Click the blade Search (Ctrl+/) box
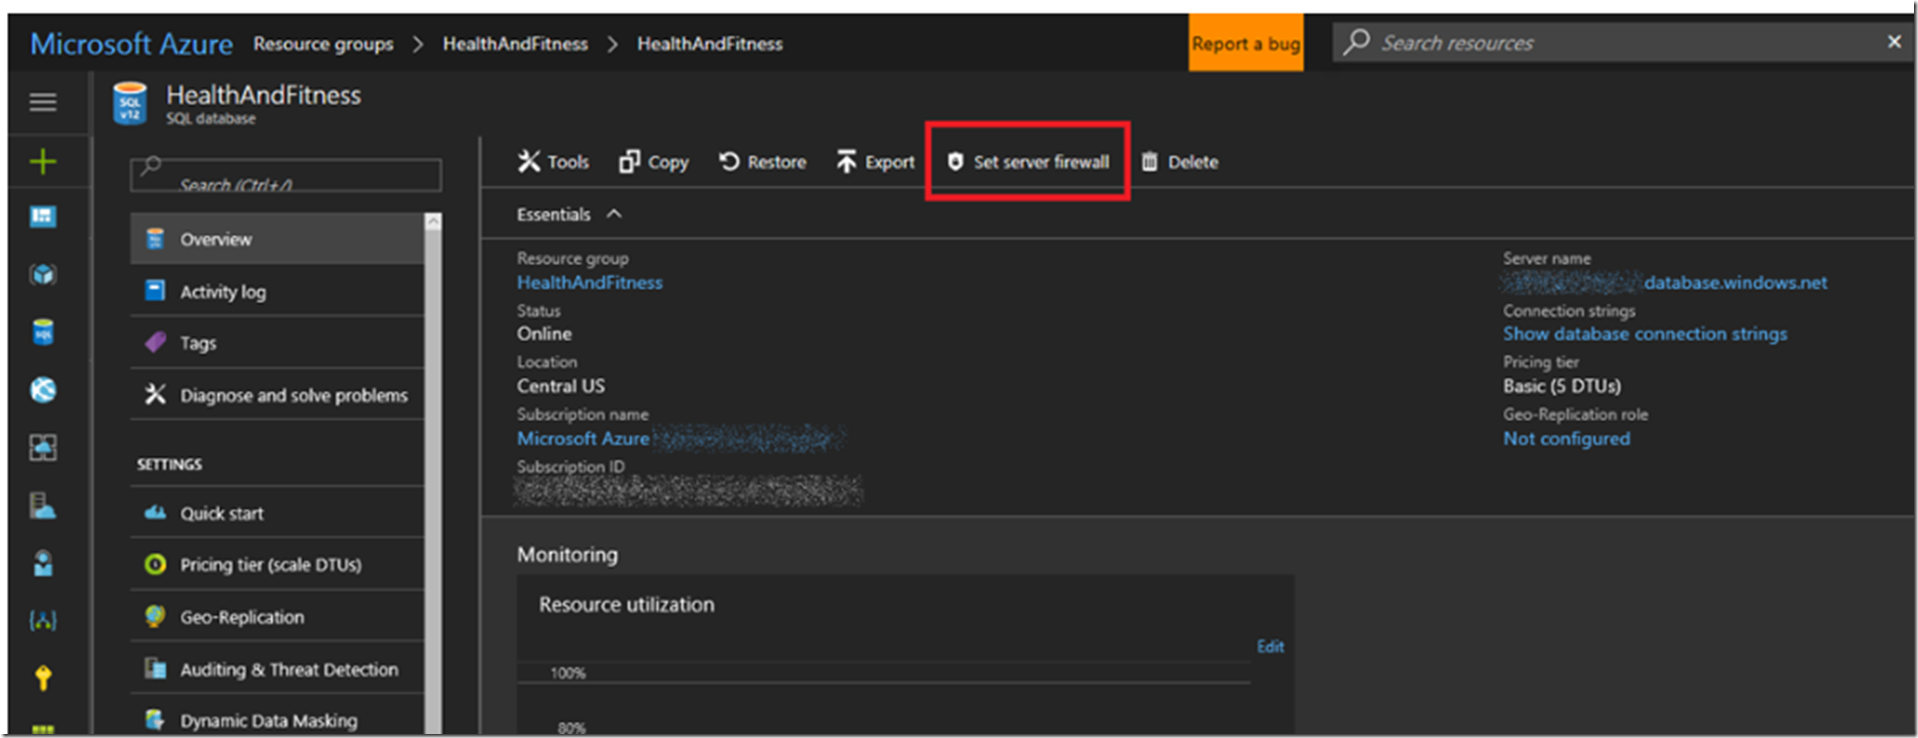Image resolution: width=1918 pixels, height=738 pixels. (x=285, y=175)
